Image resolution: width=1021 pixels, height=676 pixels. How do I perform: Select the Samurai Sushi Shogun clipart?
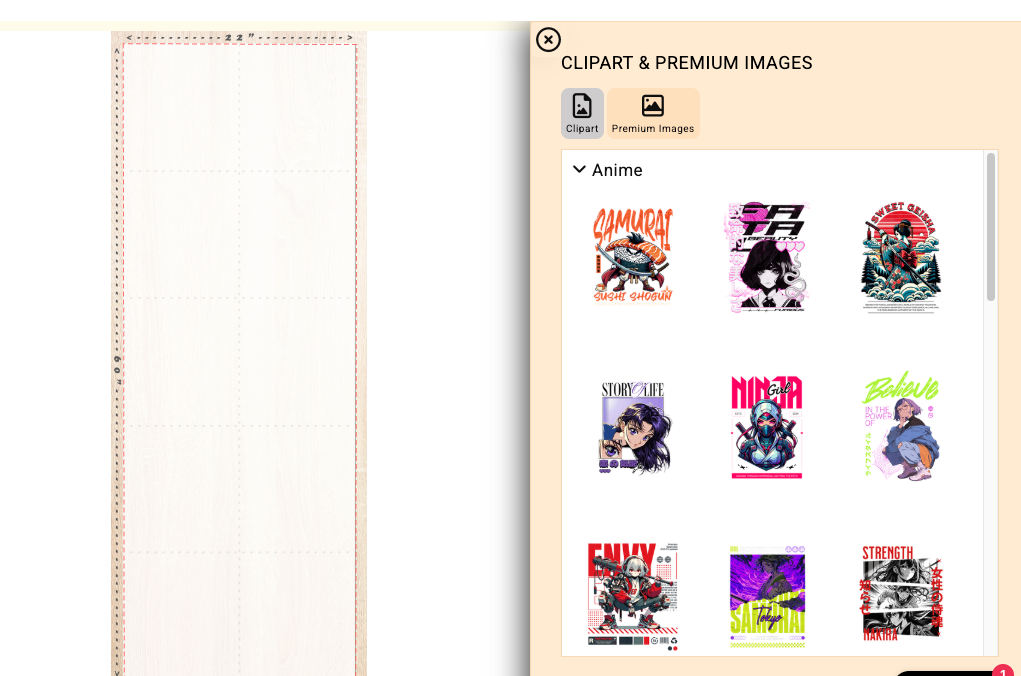[632, 255]
